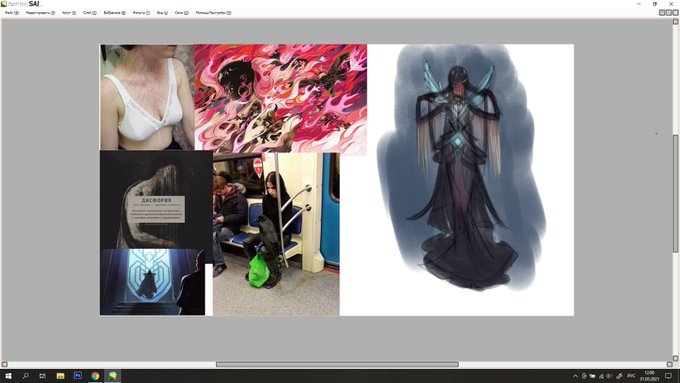The image size is (680, 383).
Task: Open the Вид menu
Action: (x=162, y=13)
